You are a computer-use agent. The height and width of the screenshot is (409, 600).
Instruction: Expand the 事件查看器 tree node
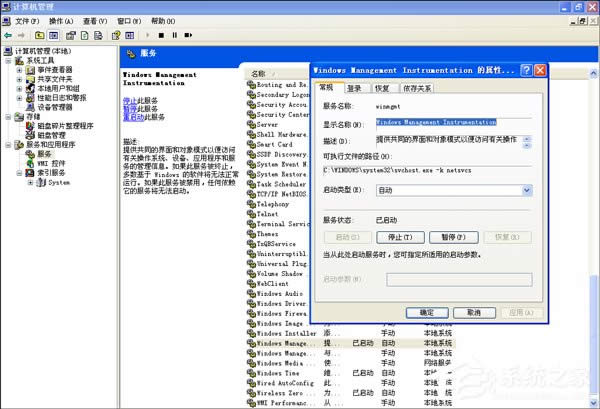(x=19, y=70)
